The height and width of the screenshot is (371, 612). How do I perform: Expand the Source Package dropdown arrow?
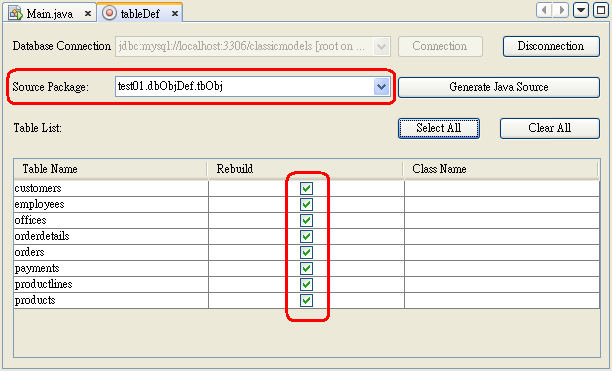click(x=381, y=87)
